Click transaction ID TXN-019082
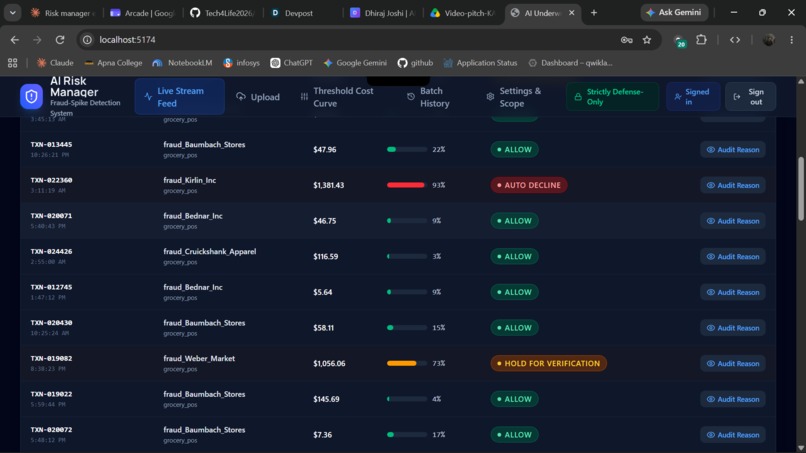Image resolution: width=806 pixels, height=453 pixels. [x=51, y=358]
